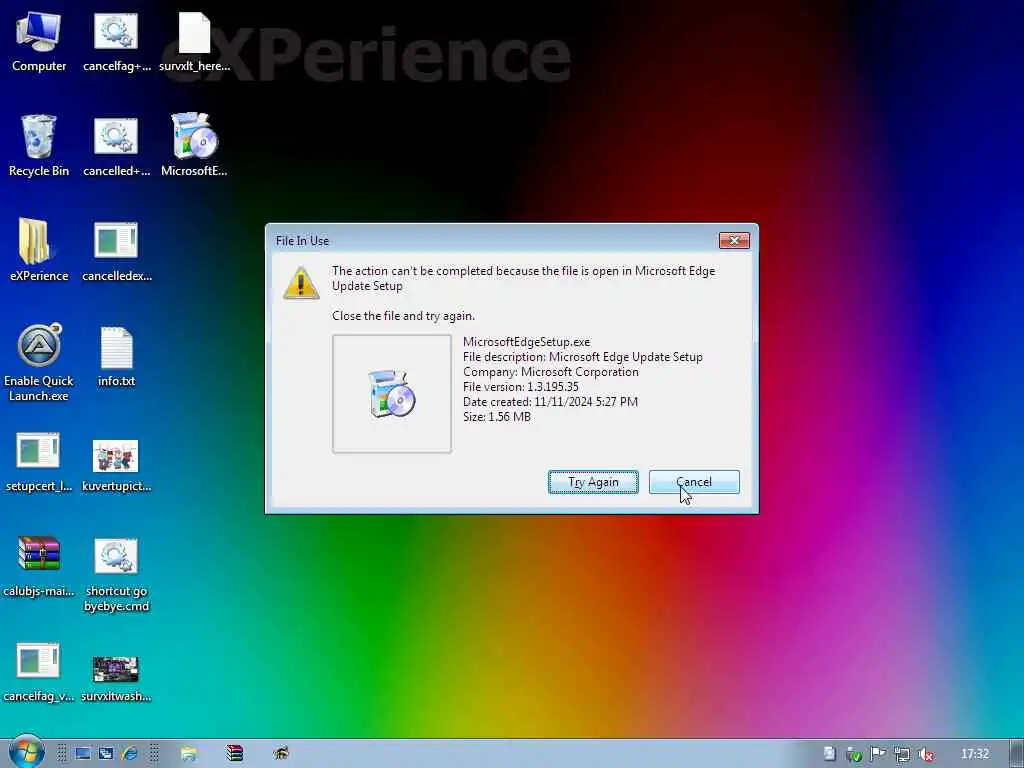Click the document tray icon
Screen dimensions: 1024x768
click(829, 754)
